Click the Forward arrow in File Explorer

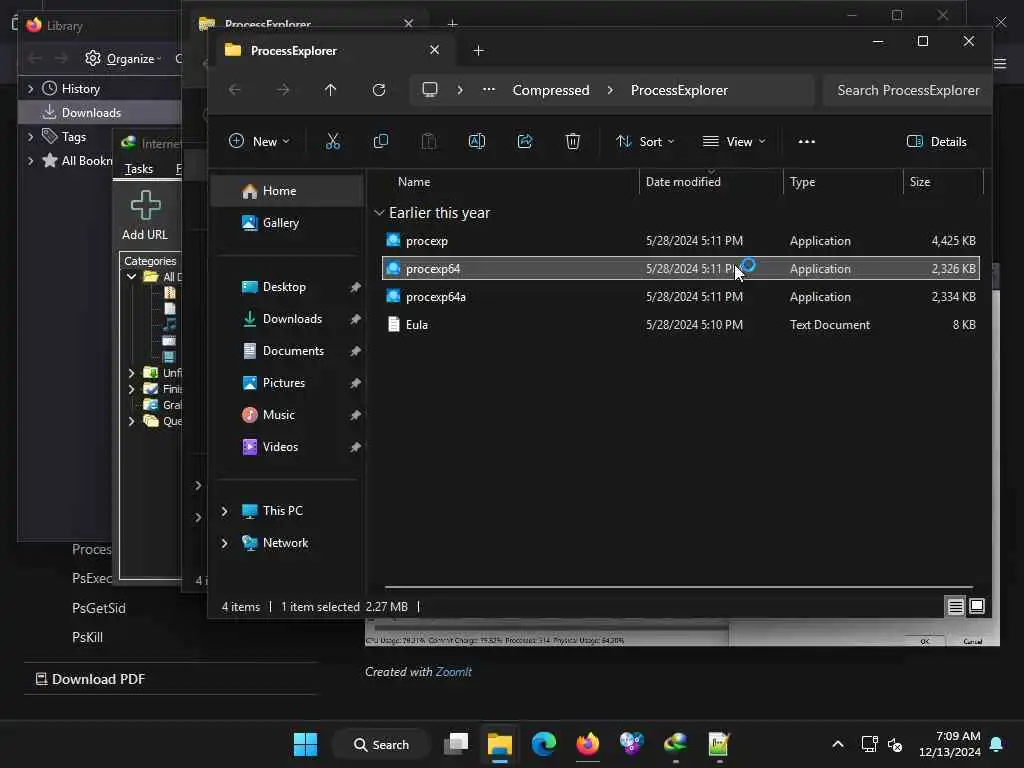(x=283, y=90)
